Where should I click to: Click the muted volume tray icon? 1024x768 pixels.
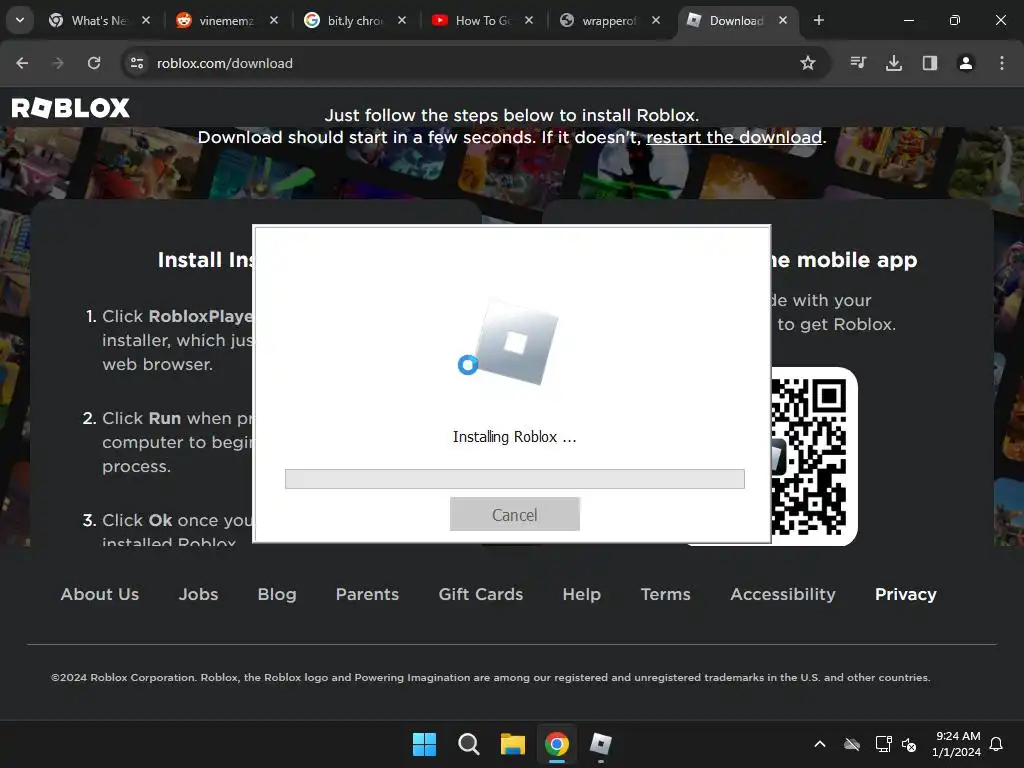point(909,744)
